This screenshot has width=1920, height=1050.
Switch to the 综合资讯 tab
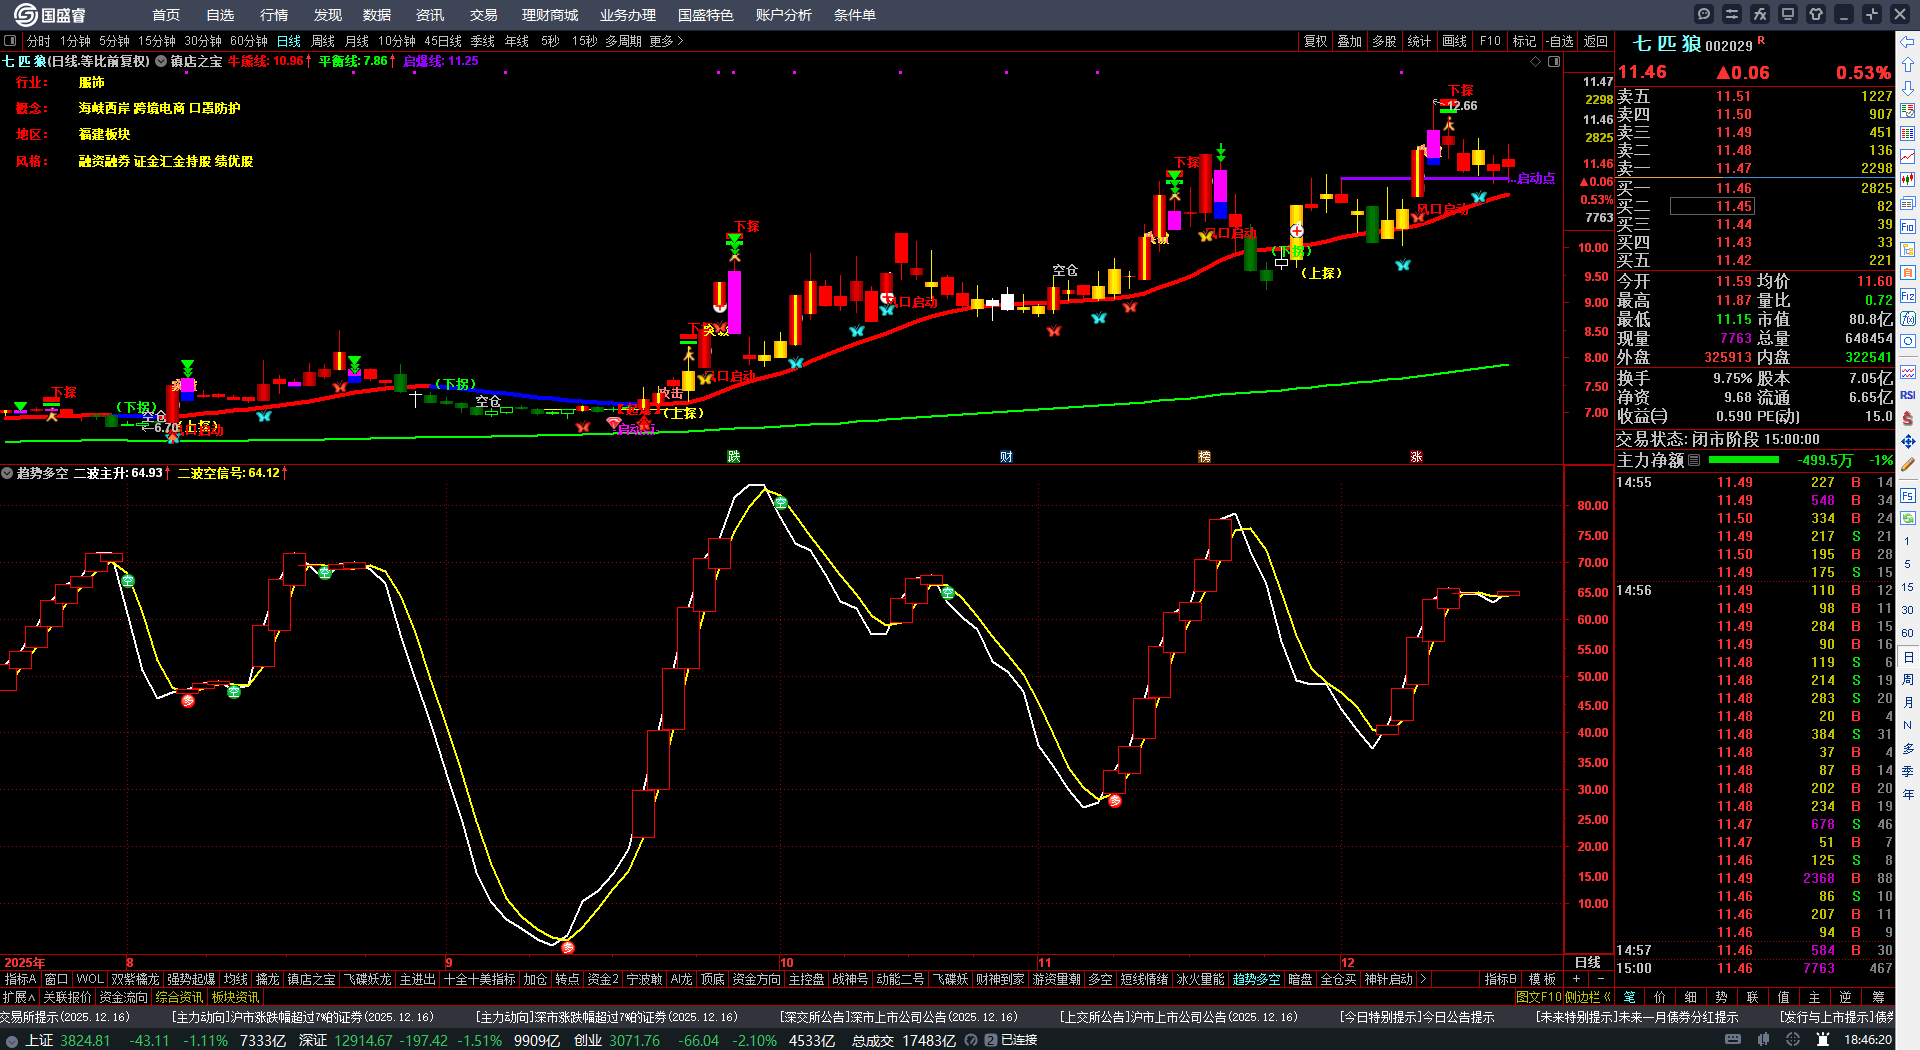point(179,997)
